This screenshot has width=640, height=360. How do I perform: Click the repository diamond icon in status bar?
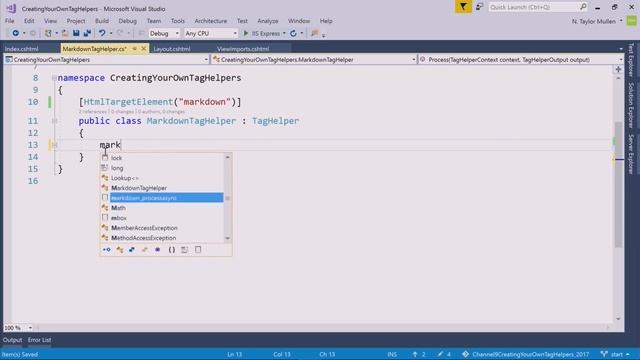point(465,354)
